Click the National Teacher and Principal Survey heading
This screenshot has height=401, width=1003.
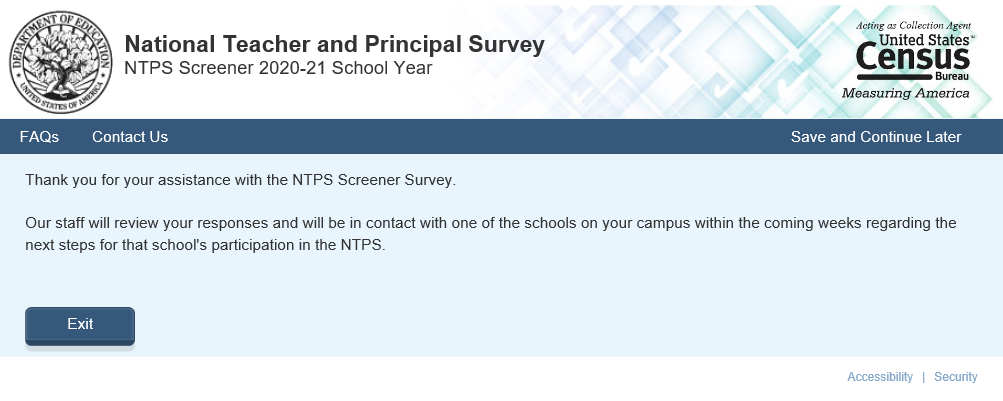pyautogui.click(x=334, y=45)
